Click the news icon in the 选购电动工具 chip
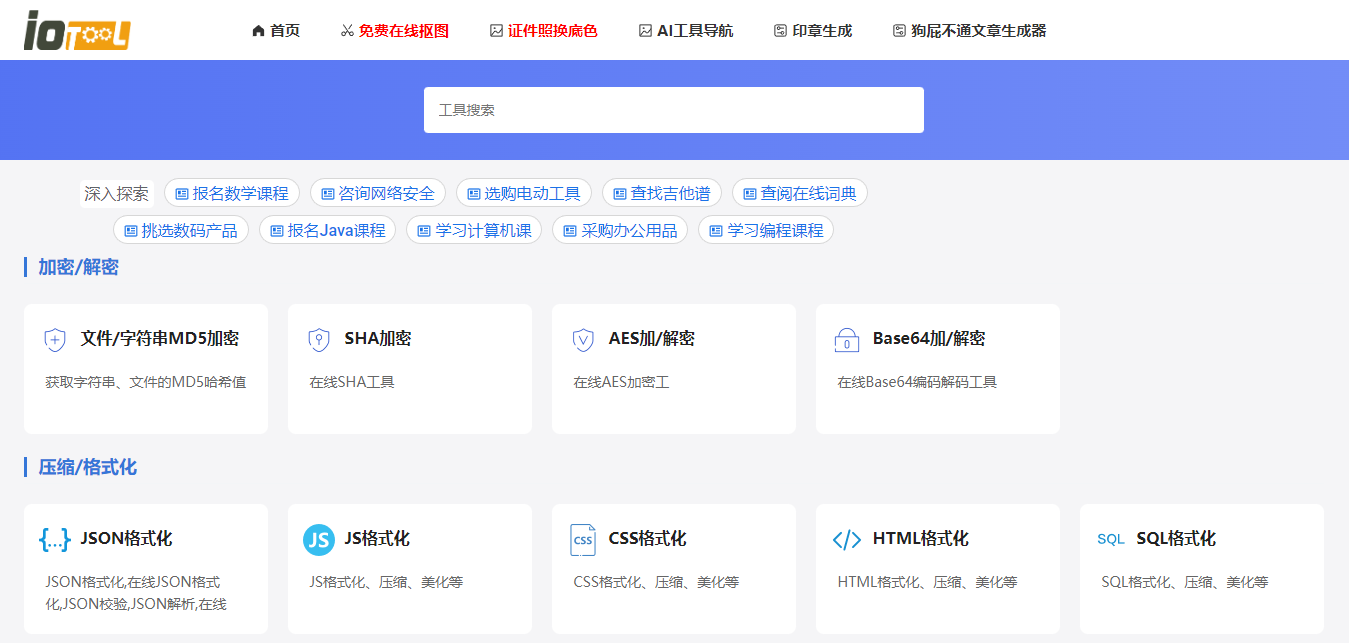 [474, 194]
